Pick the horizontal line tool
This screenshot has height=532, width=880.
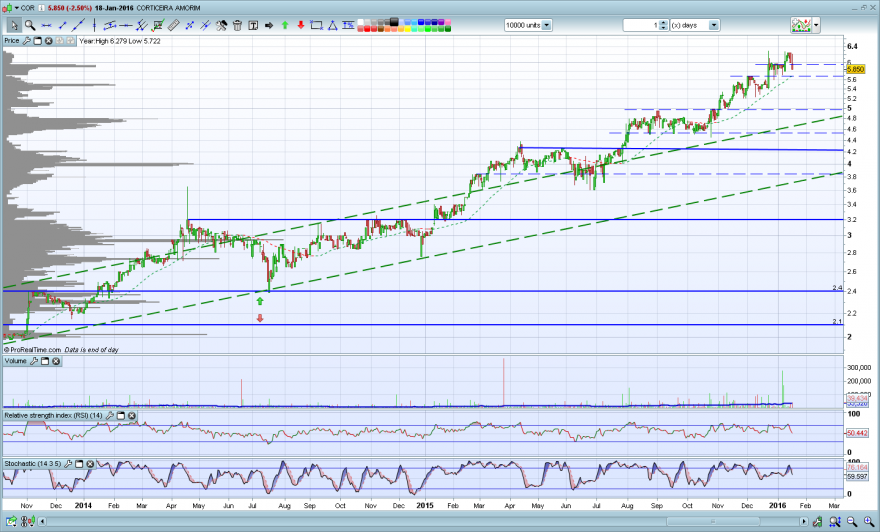pyautogui.click(x=126, y=25)
